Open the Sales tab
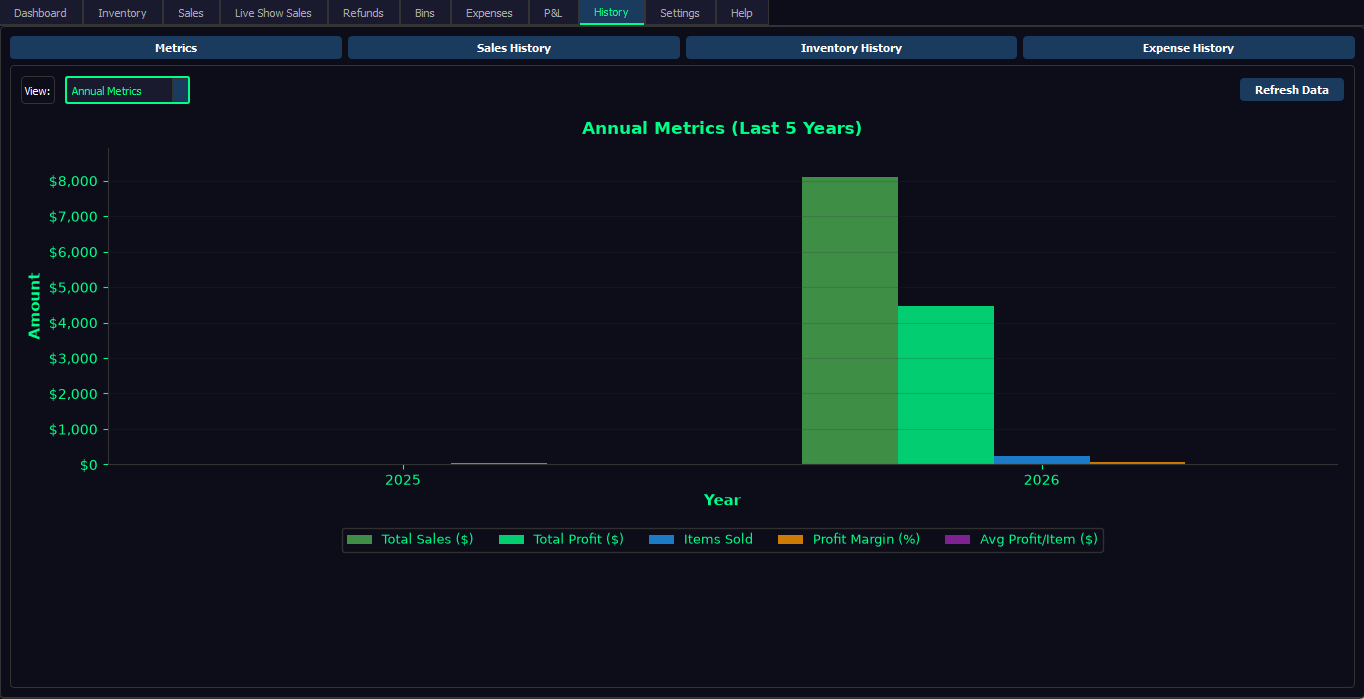This screenshot has height=699, width=1364. pos(191,13)
